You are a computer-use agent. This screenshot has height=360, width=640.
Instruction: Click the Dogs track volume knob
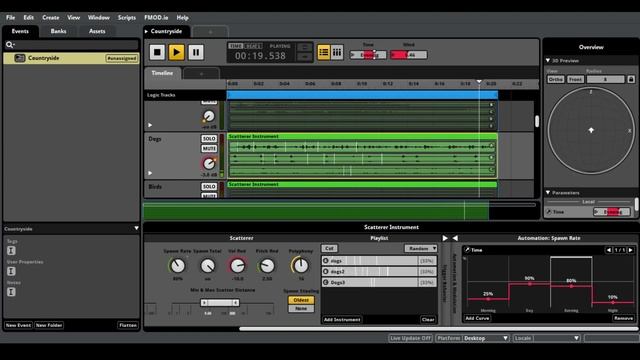pyautogui.click(x=209, y=164)
